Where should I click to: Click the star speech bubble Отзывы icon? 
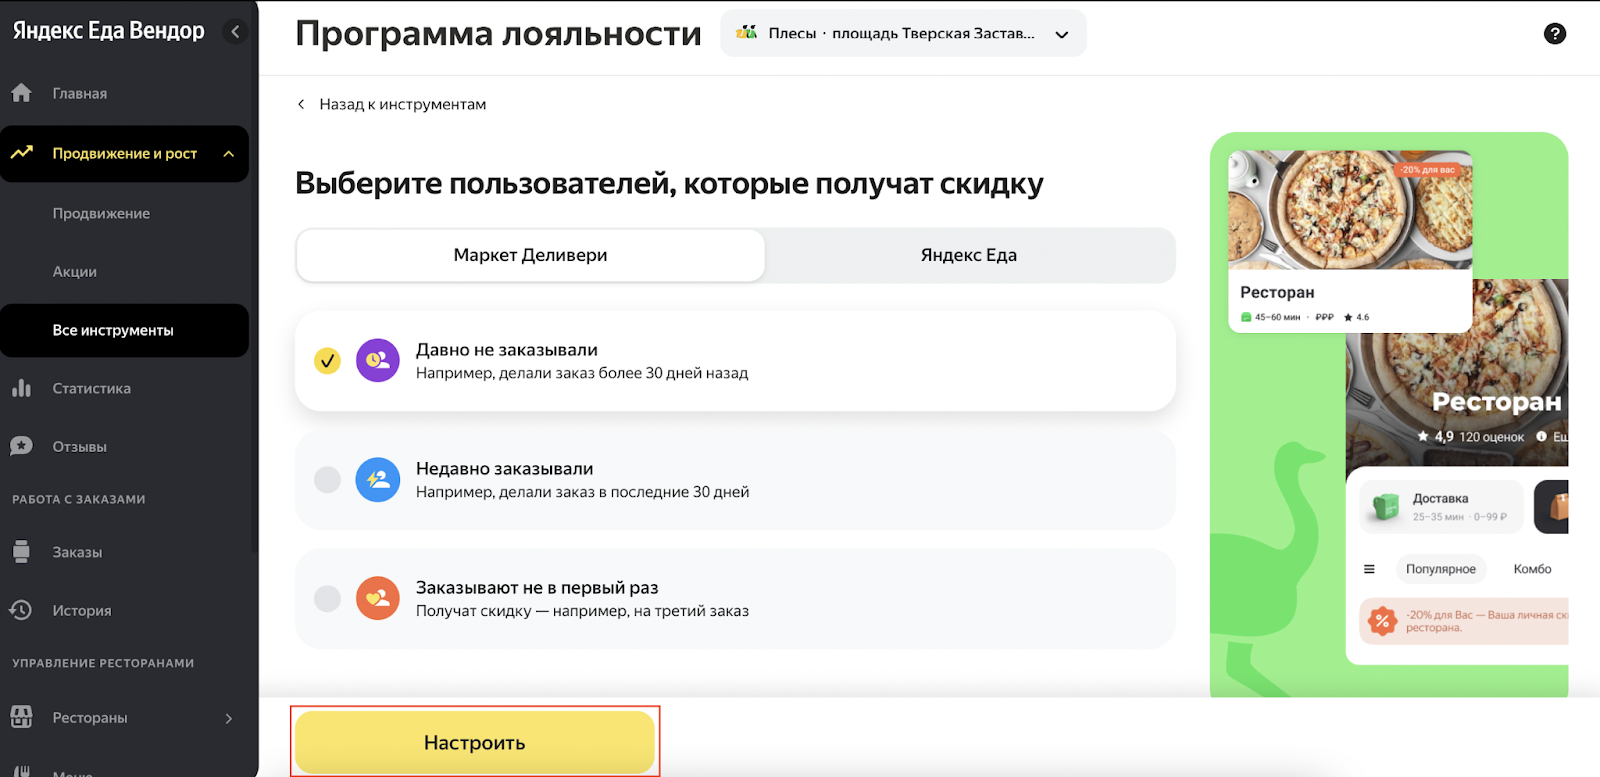pos(21,446)
